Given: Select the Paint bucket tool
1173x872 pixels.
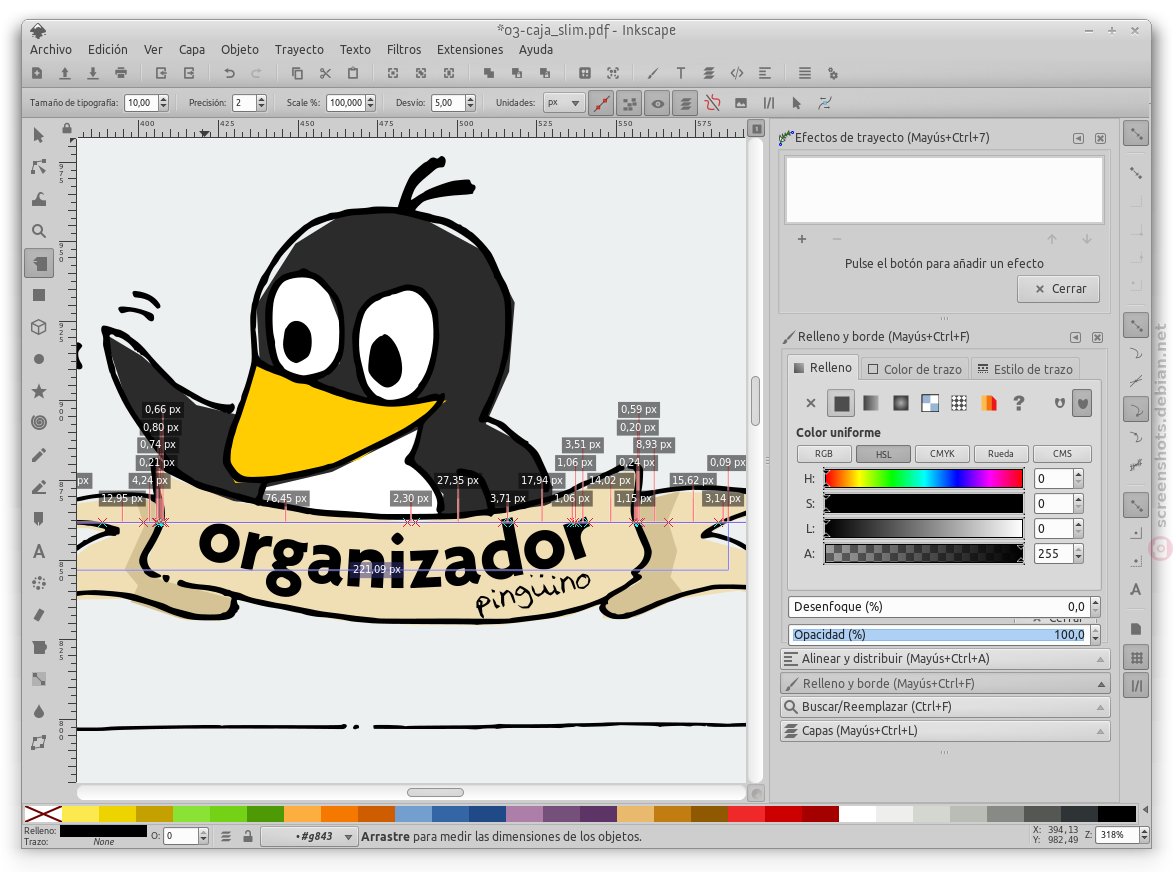Looking at the screenshot, I should pos(39,647).
